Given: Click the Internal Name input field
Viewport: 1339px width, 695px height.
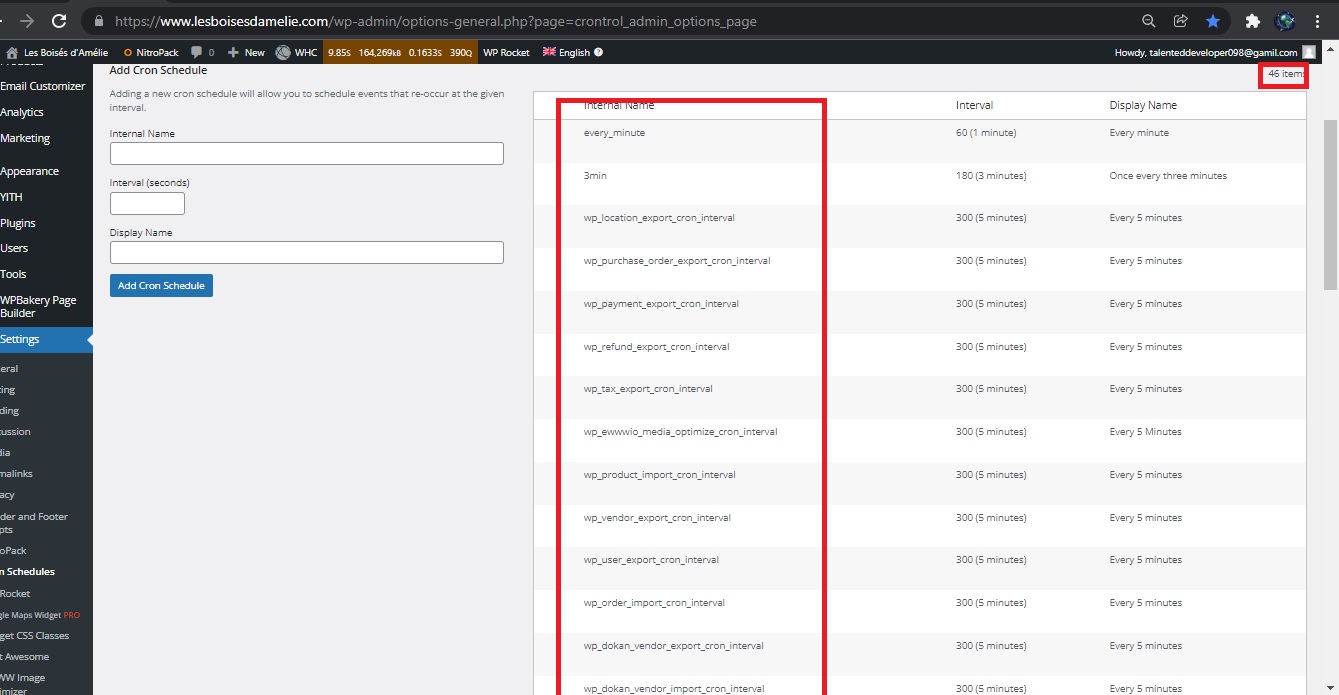Looking at the screenshot, I should tap(306, 153).
